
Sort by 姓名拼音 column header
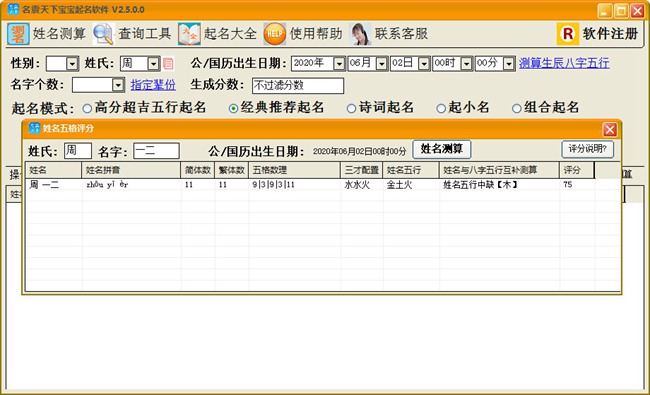pos(131,170)
